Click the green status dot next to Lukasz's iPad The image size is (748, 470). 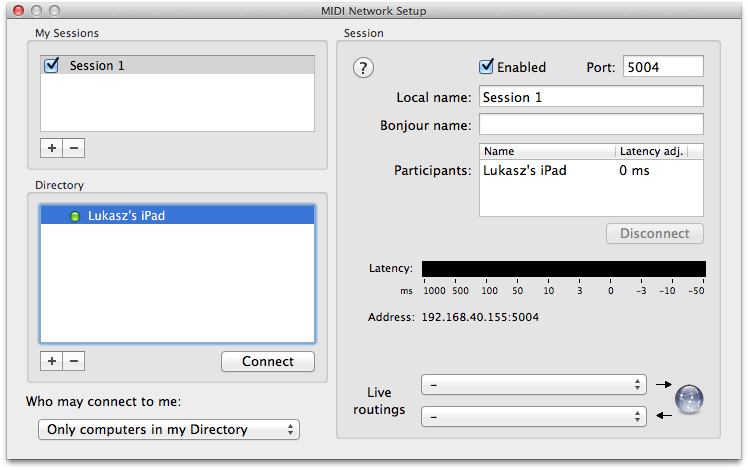coord(75,216)
